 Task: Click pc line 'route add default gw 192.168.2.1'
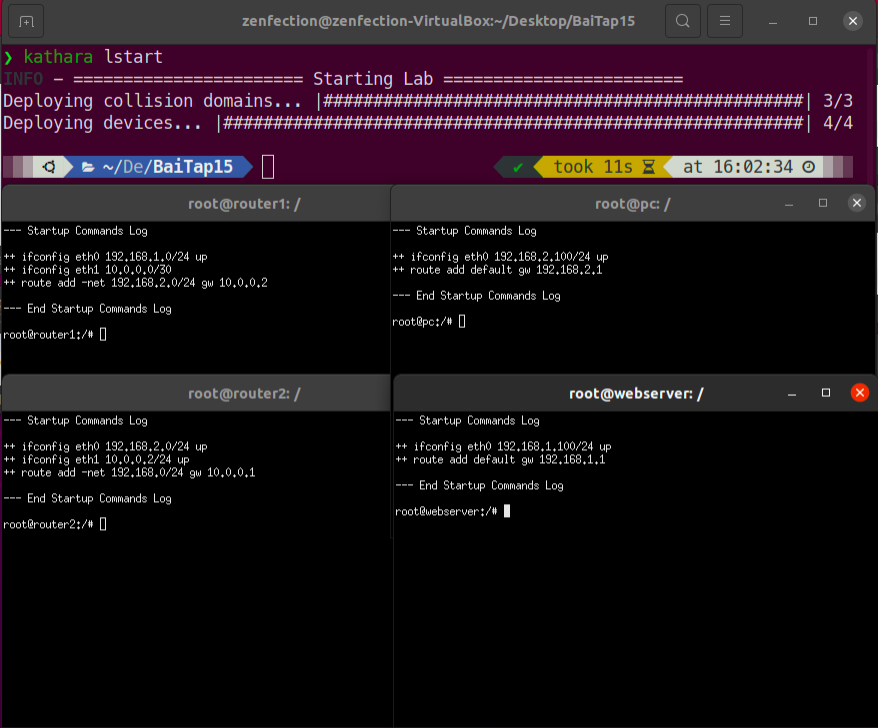pos(497,270)
